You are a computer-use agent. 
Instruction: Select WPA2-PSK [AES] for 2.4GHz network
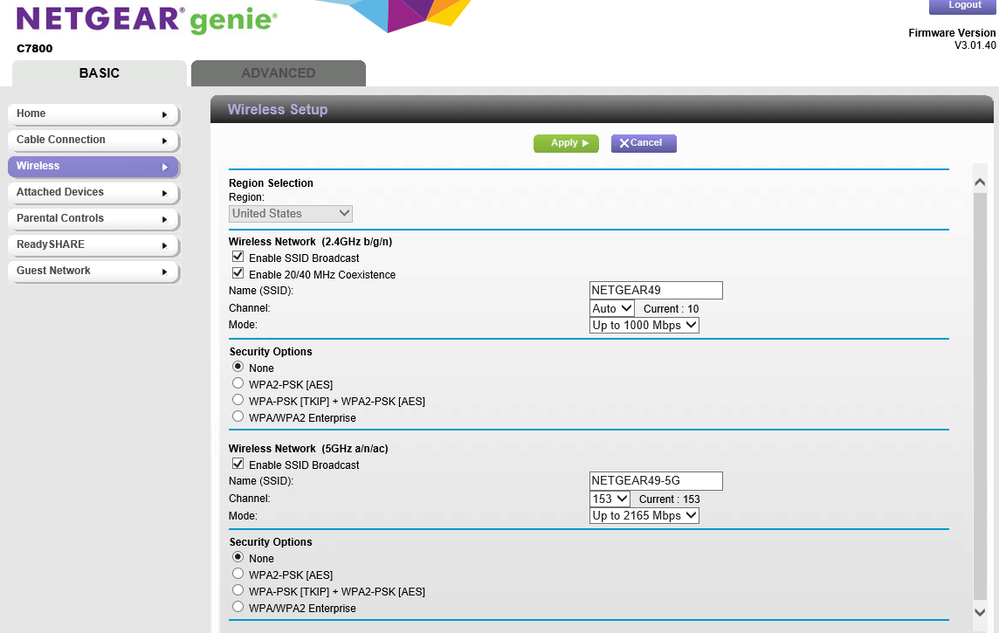[238, 383]
